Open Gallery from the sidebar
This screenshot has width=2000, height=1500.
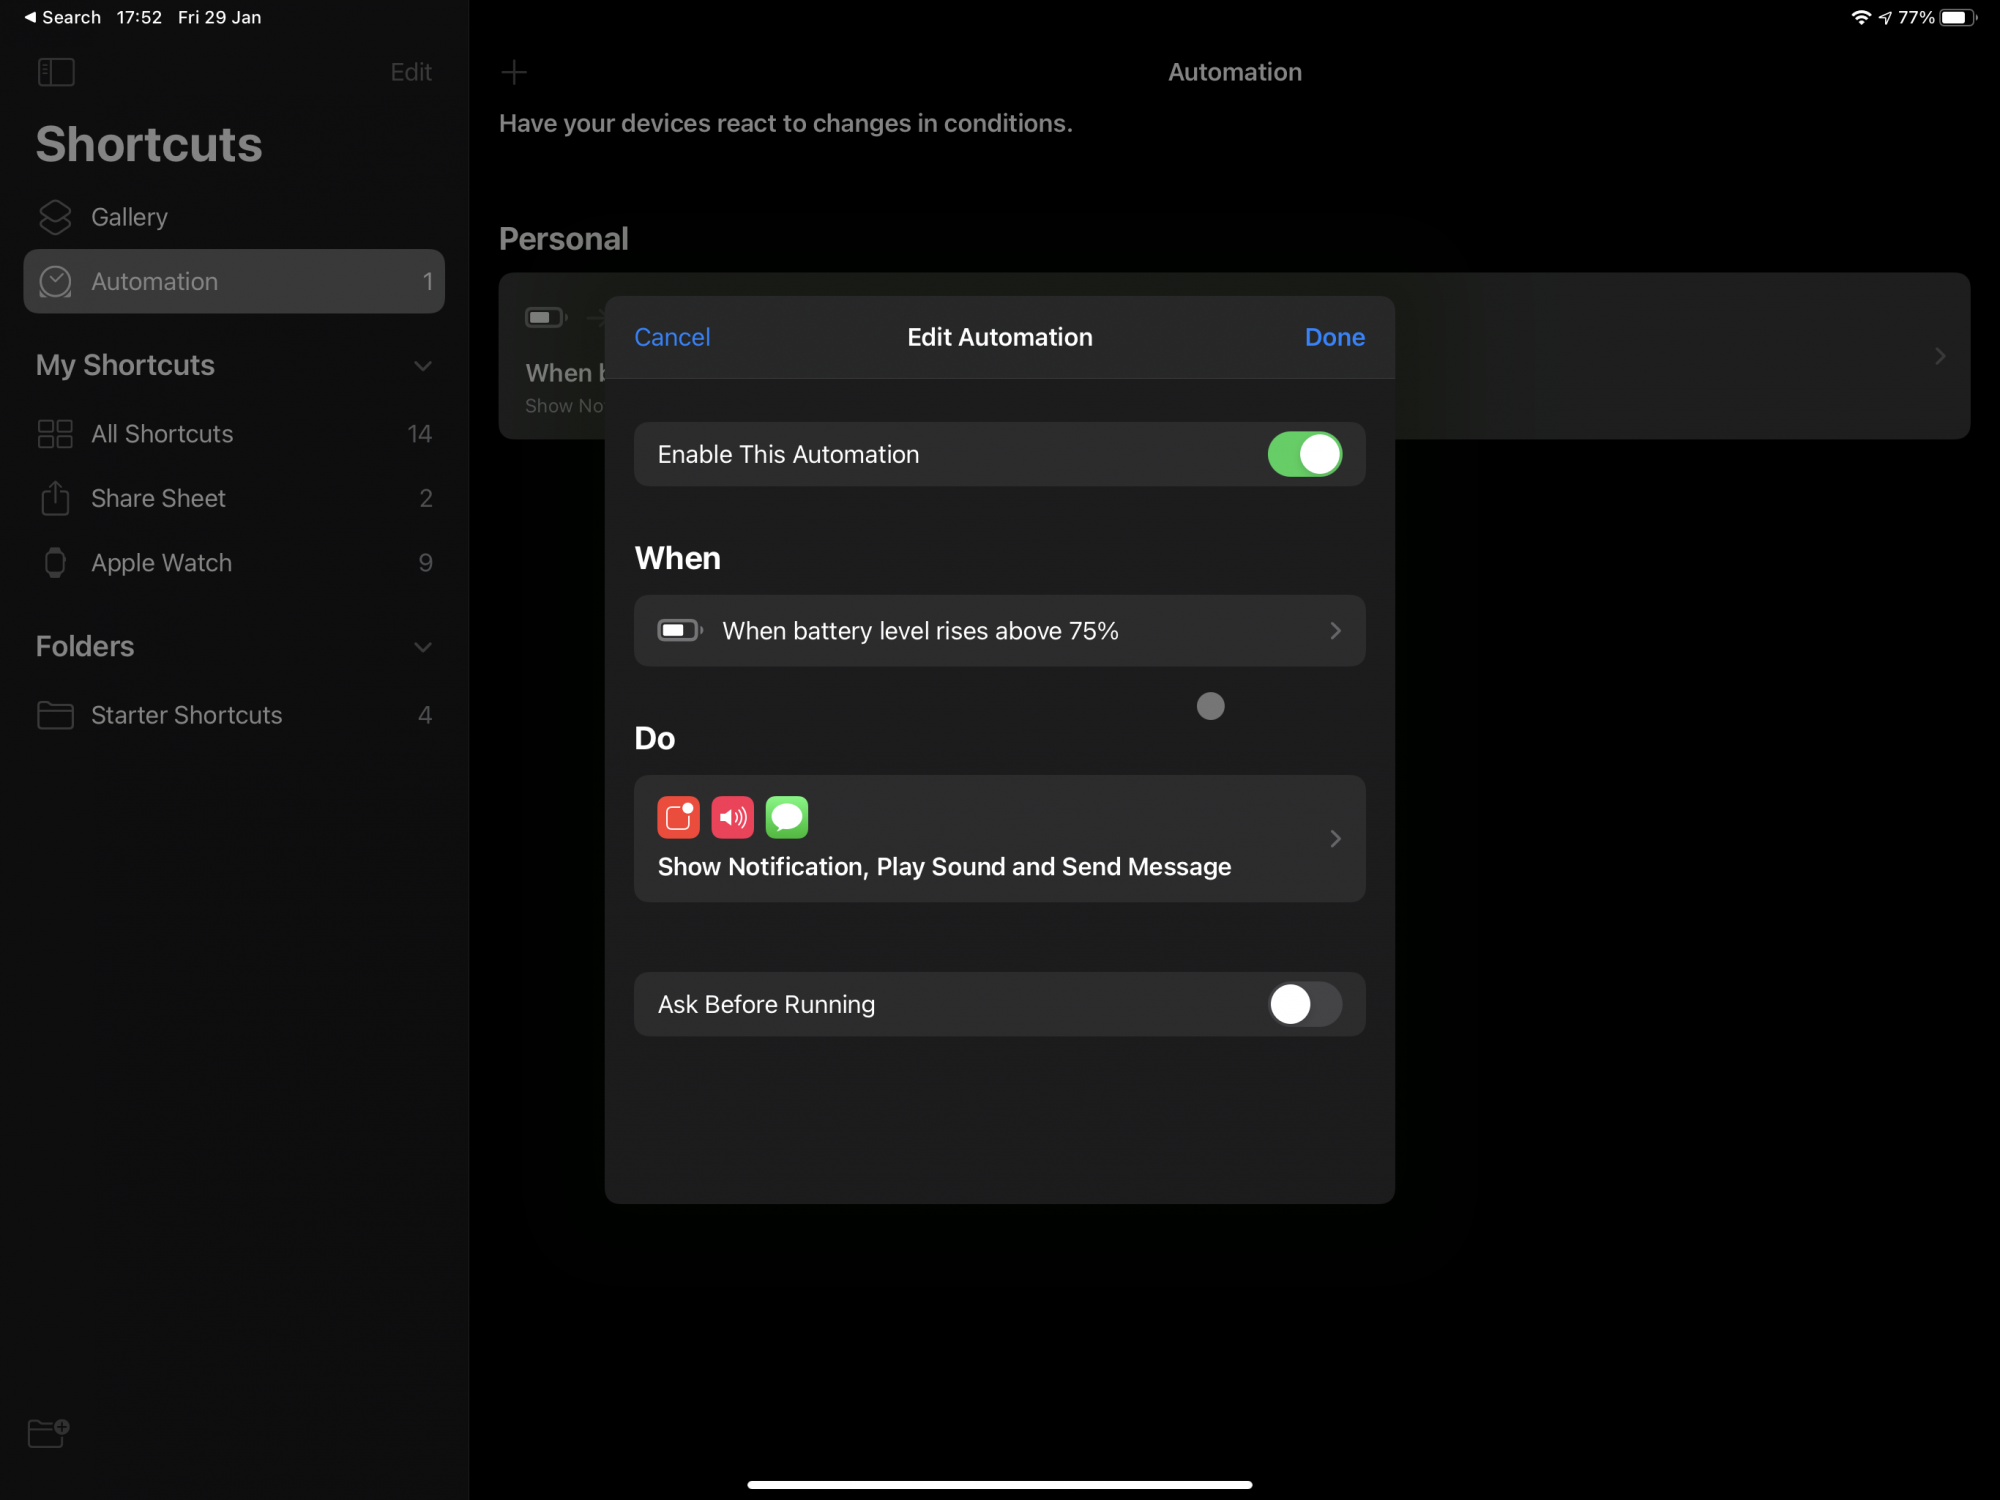(x=130, y=217)
